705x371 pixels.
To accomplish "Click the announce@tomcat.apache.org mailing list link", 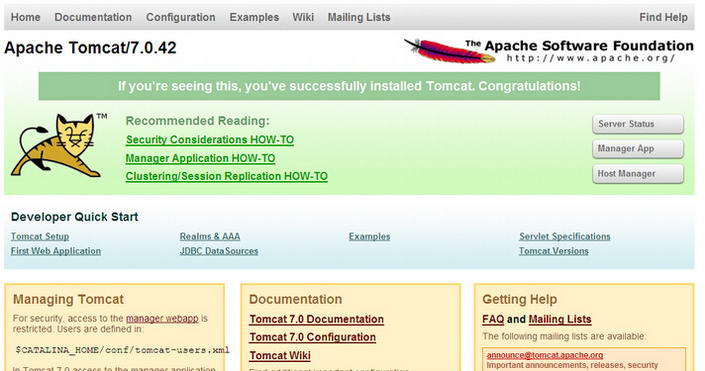I will [544, 355].
